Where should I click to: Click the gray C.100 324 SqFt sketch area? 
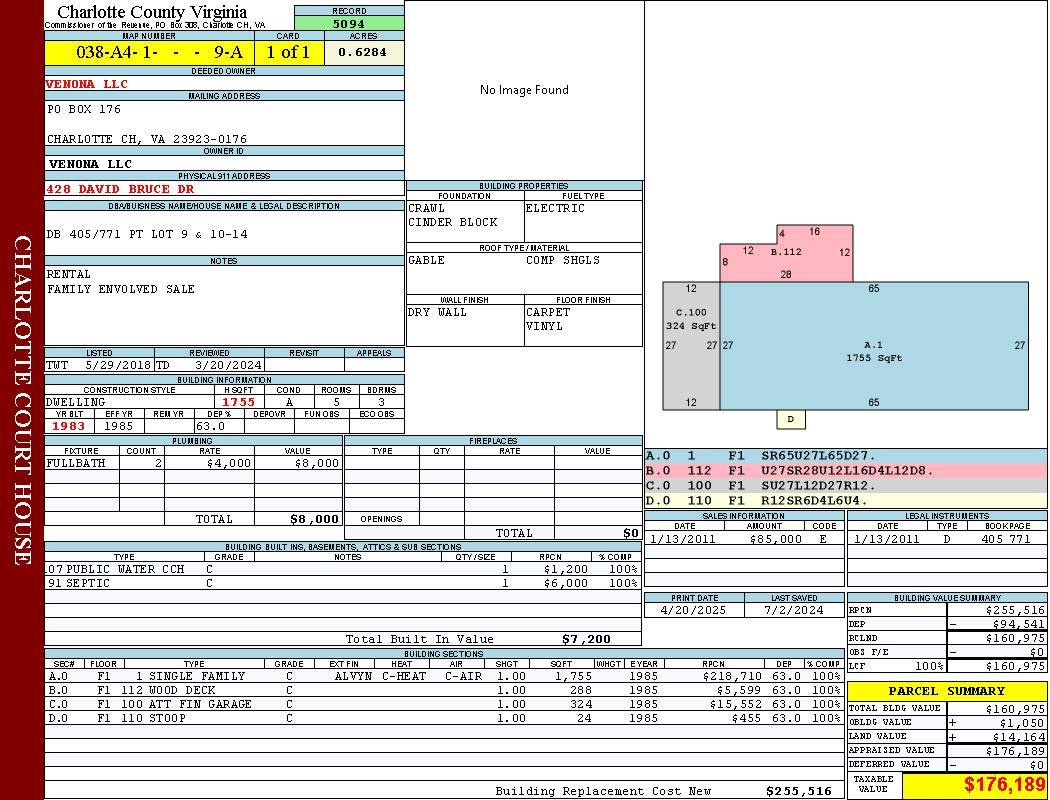pos(691,345)
